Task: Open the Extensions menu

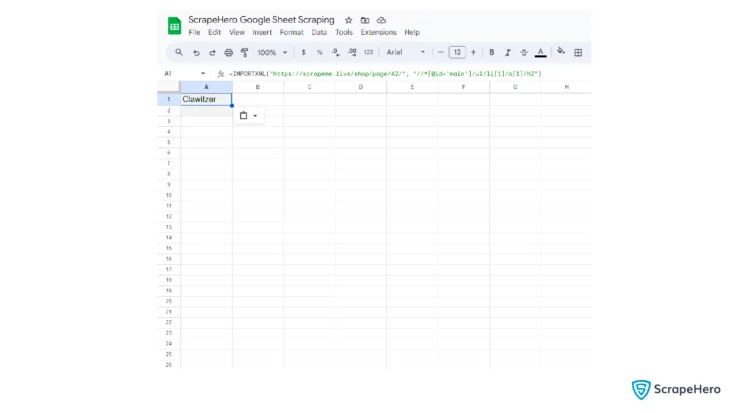Action: (x=378, y=32)
